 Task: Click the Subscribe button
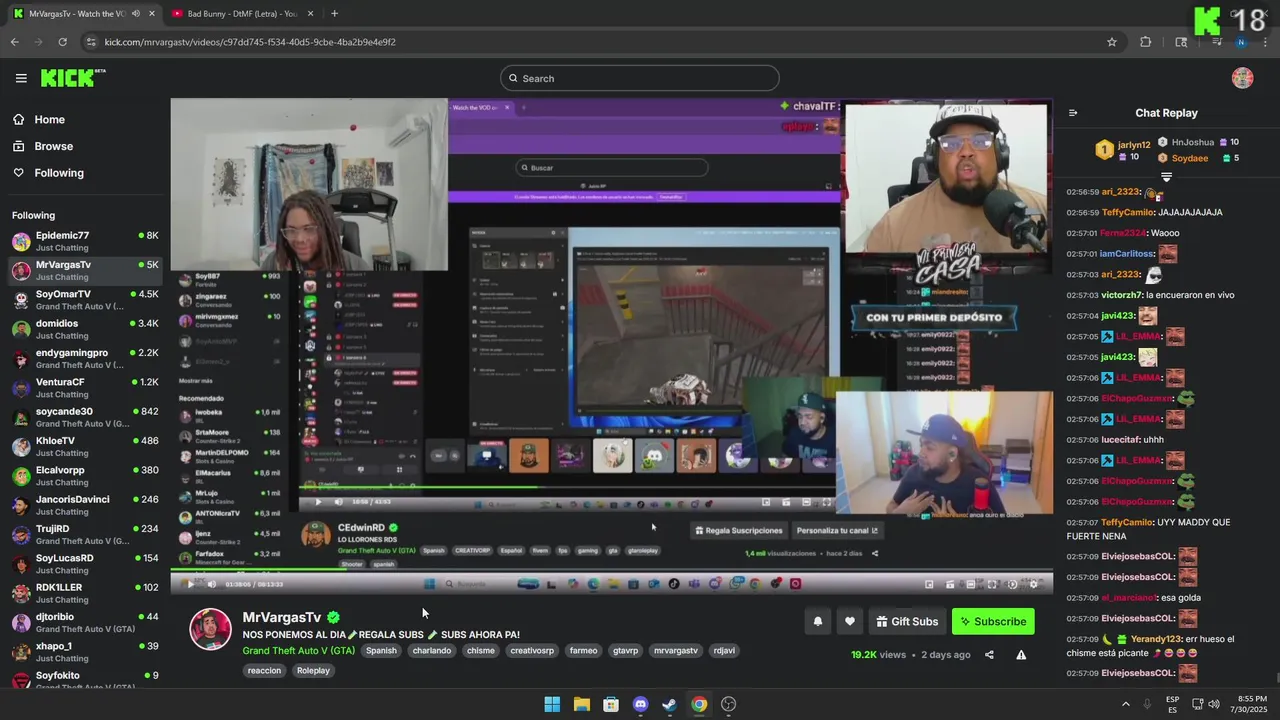click(993, 622)
